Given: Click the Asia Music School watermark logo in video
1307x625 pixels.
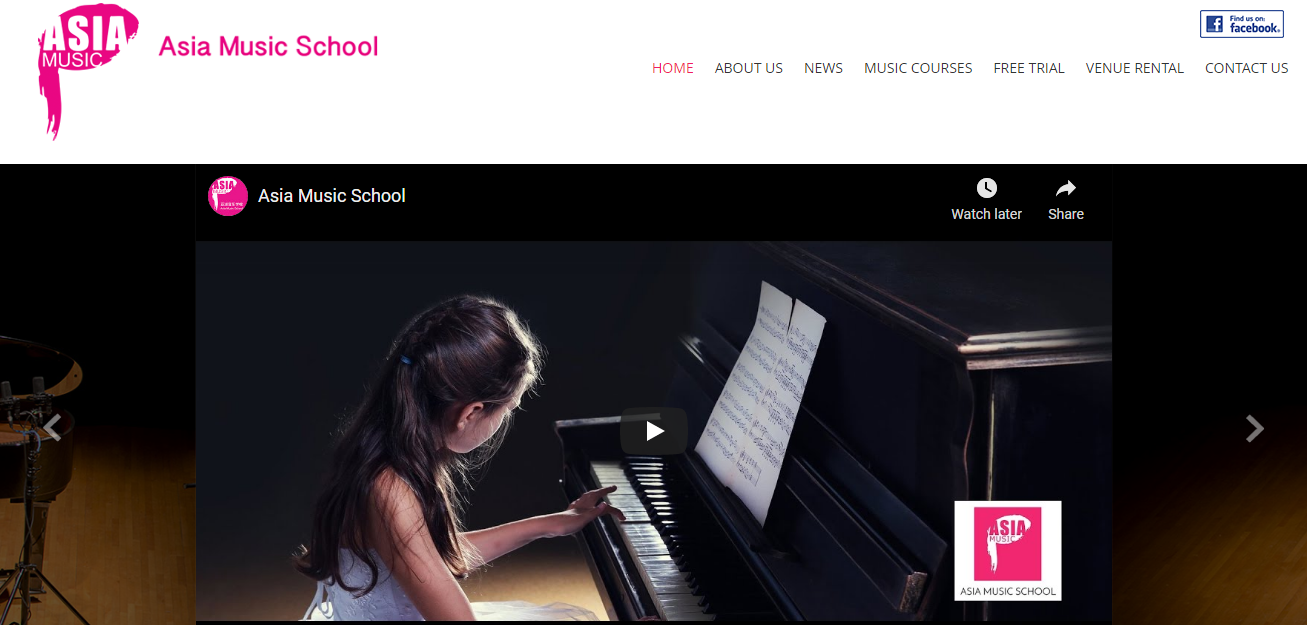Looking at the screenshot, I should pos(1008,550).
